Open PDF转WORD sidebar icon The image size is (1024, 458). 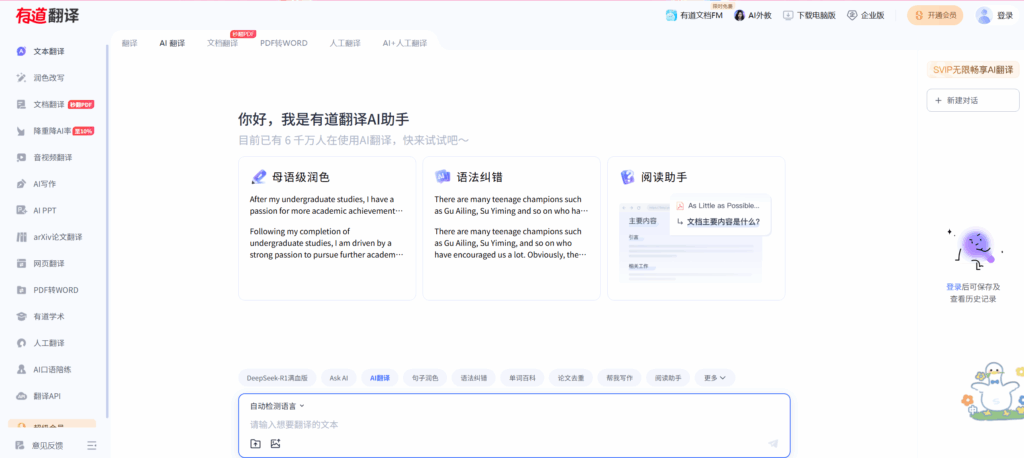click(x=22, y=289)
